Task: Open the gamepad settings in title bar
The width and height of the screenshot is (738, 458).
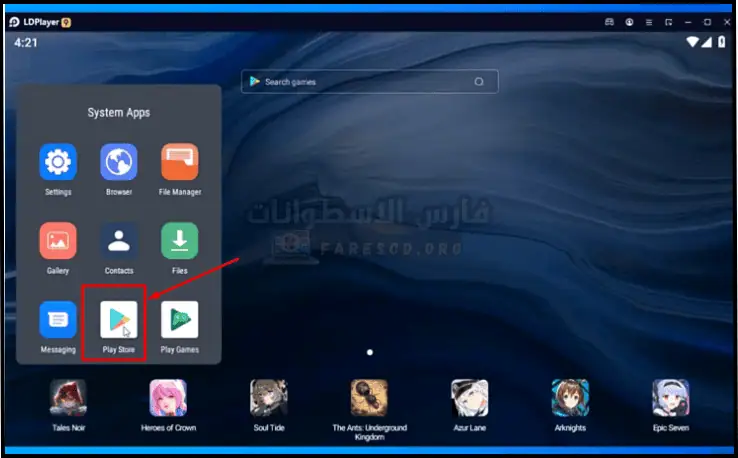Action: [609, 22]
